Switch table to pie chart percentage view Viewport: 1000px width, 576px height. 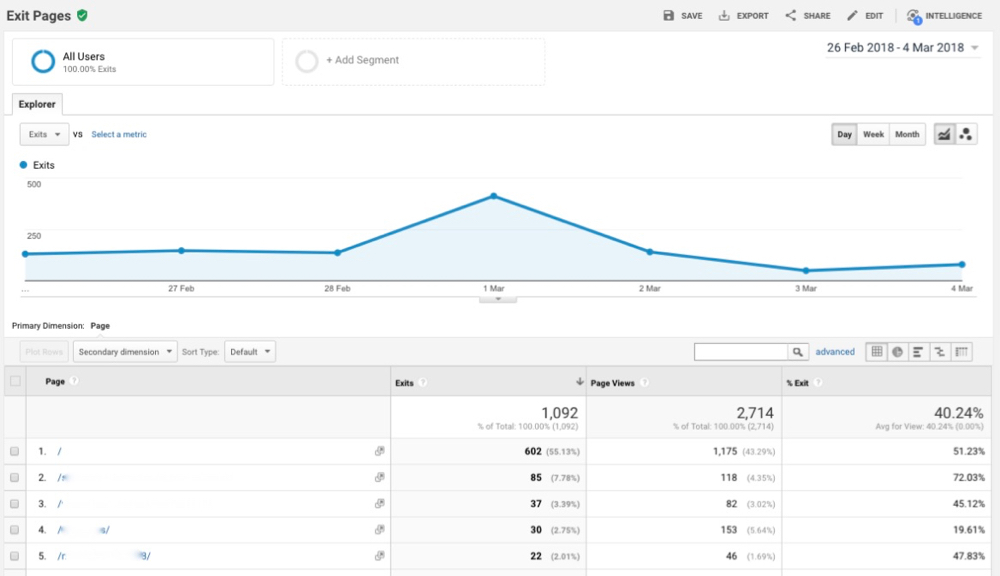[898, 352]
